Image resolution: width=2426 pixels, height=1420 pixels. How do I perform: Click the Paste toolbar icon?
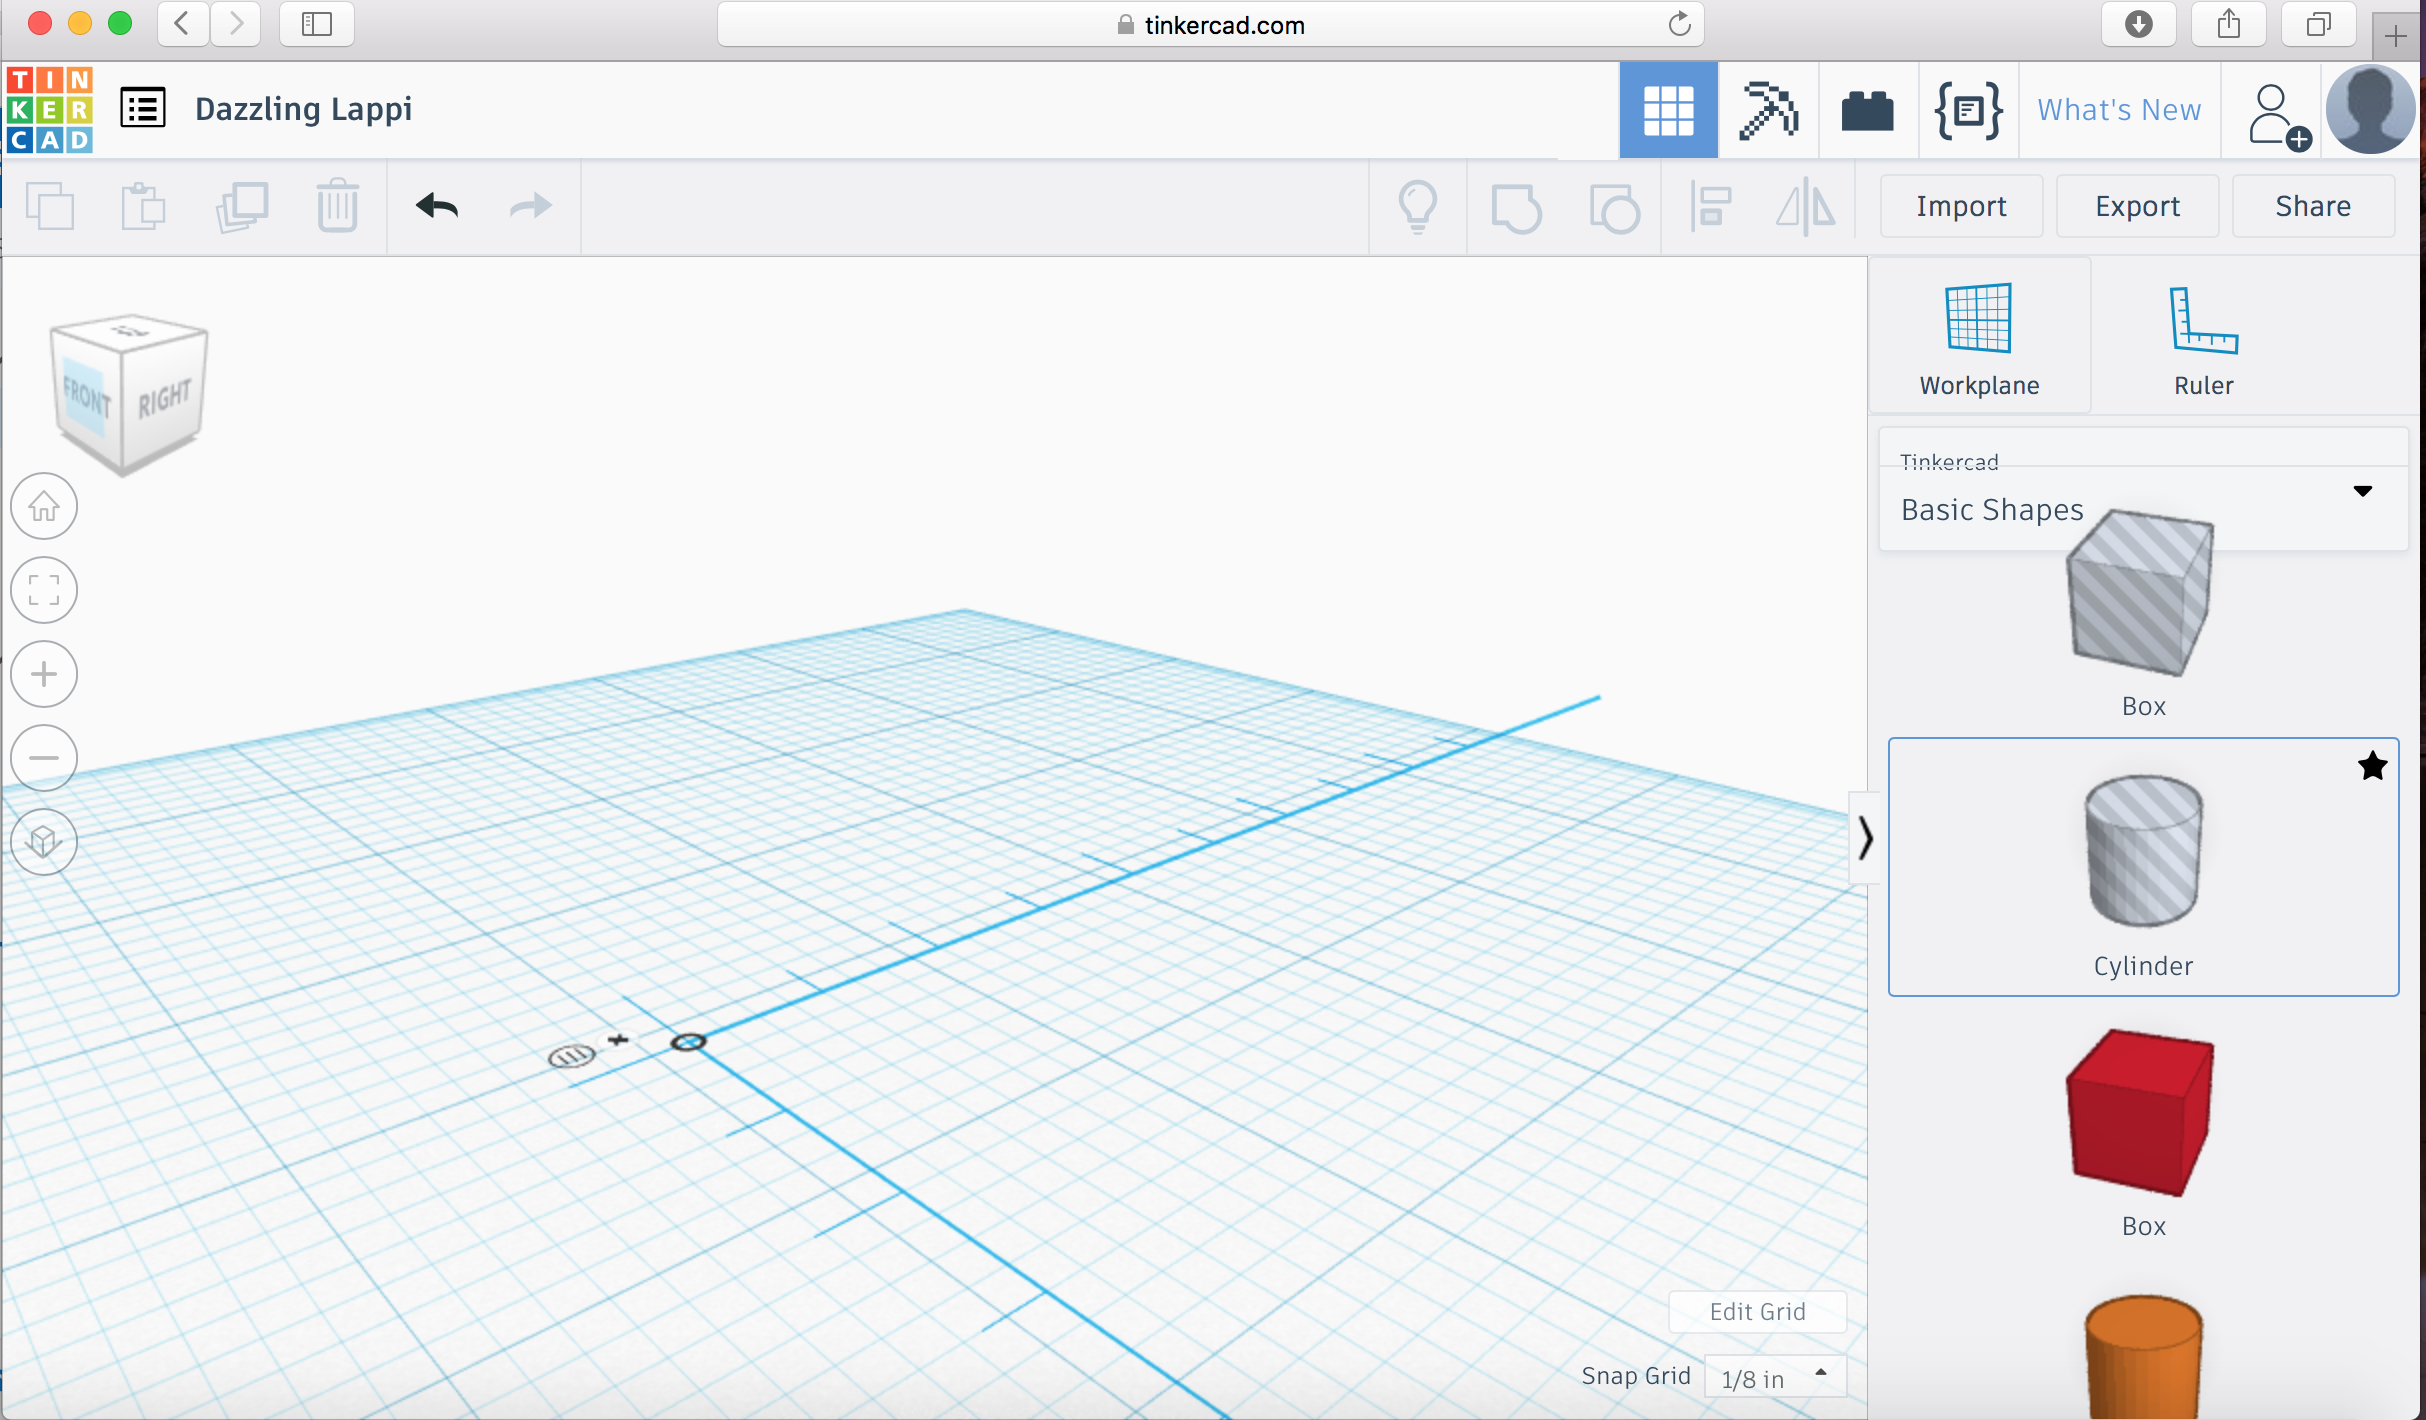[x=143, y=206]
